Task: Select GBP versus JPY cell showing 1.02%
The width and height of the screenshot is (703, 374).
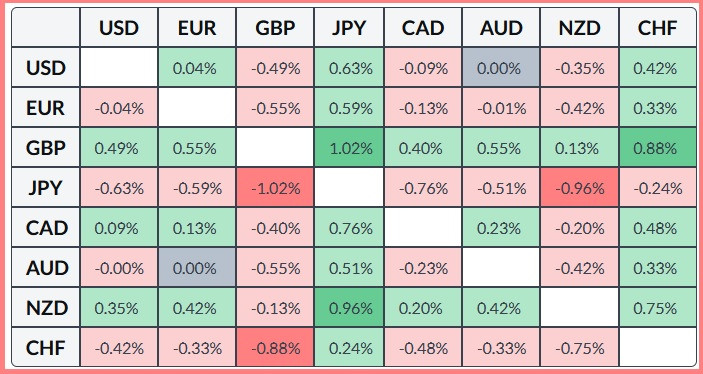Action: (349, 148)
